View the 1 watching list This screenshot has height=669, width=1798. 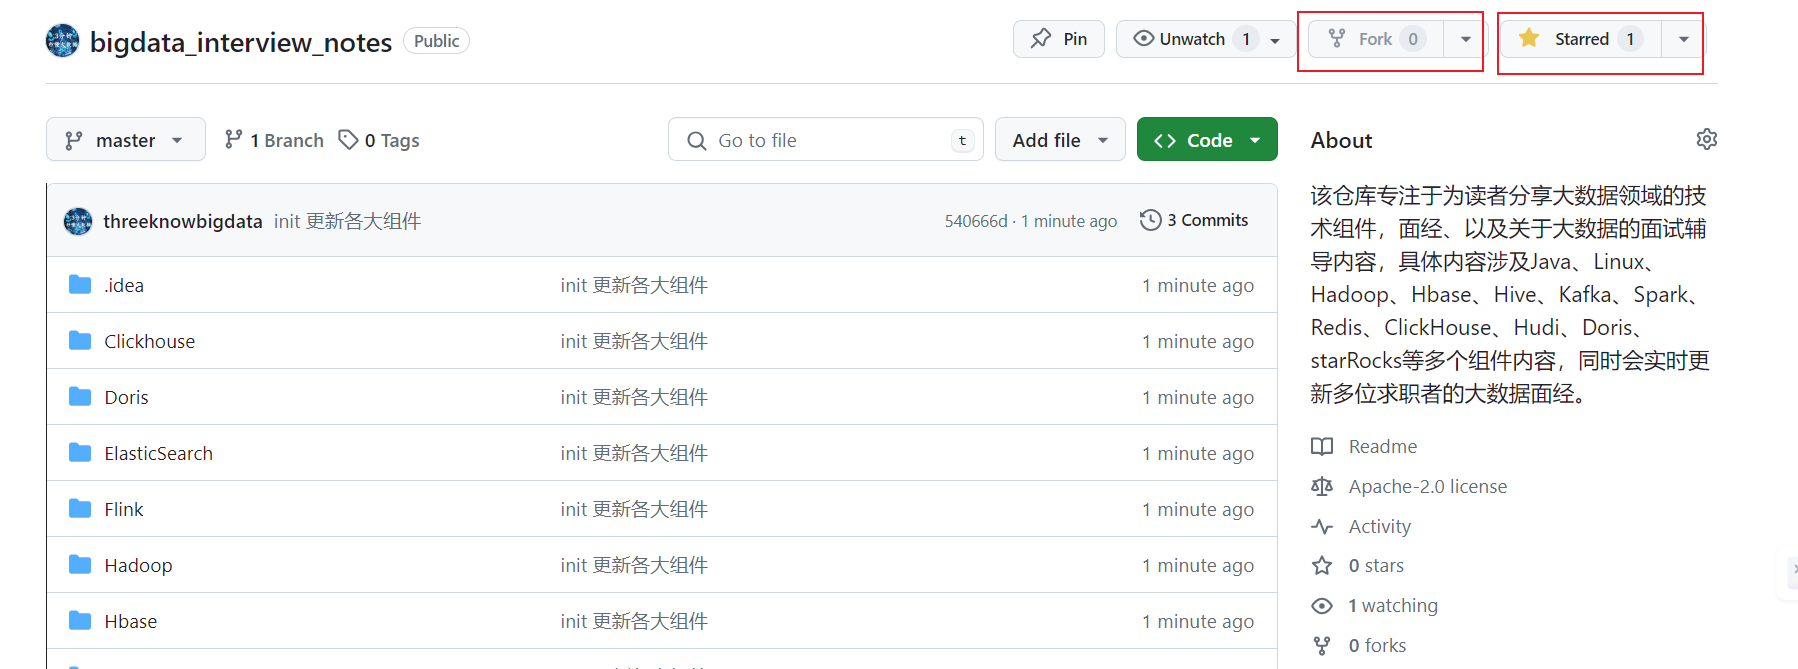coord(1393,605)
